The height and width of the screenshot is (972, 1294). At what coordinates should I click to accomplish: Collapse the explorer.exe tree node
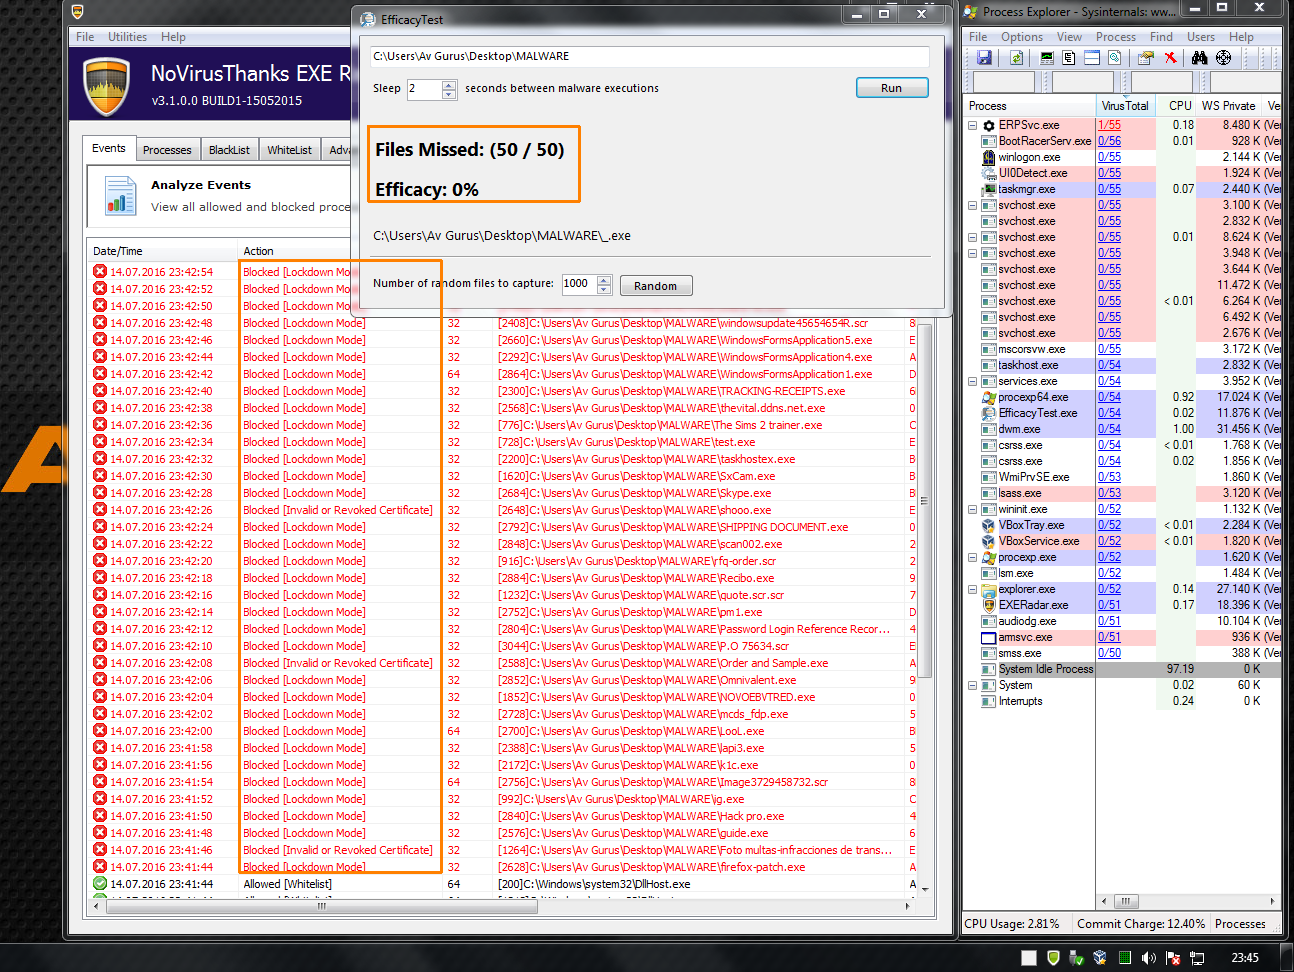pyautogui.click(x=972, y=589)
